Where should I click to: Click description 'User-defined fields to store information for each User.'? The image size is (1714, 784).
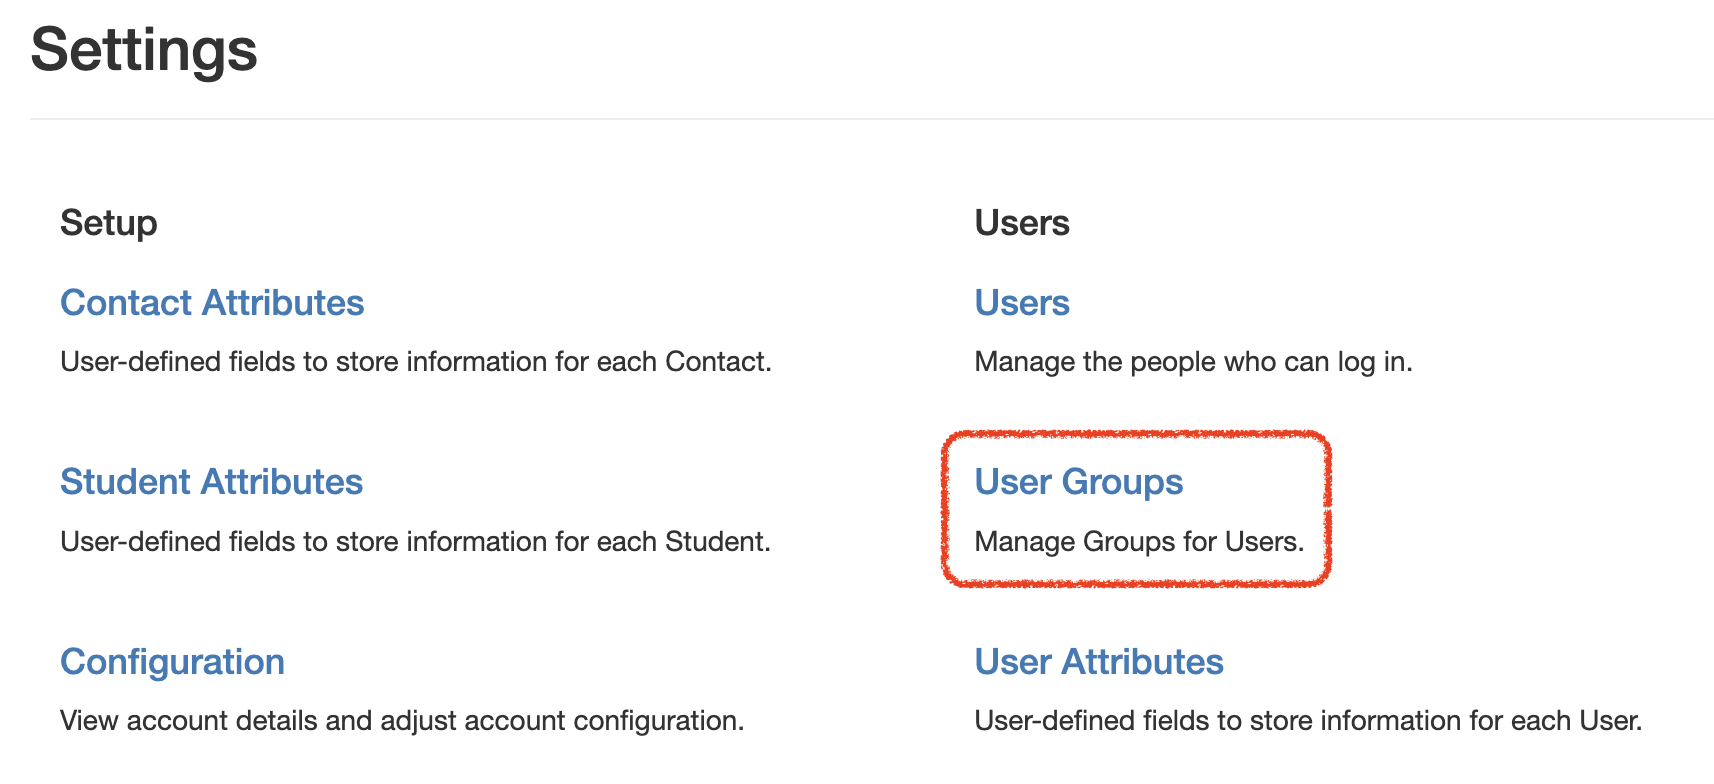(x=1308, y=721)
